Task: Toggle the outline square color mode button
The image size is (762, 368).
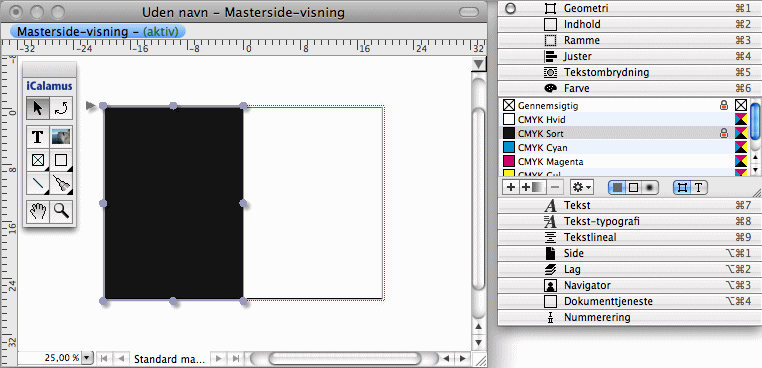Action: (633, 188)
